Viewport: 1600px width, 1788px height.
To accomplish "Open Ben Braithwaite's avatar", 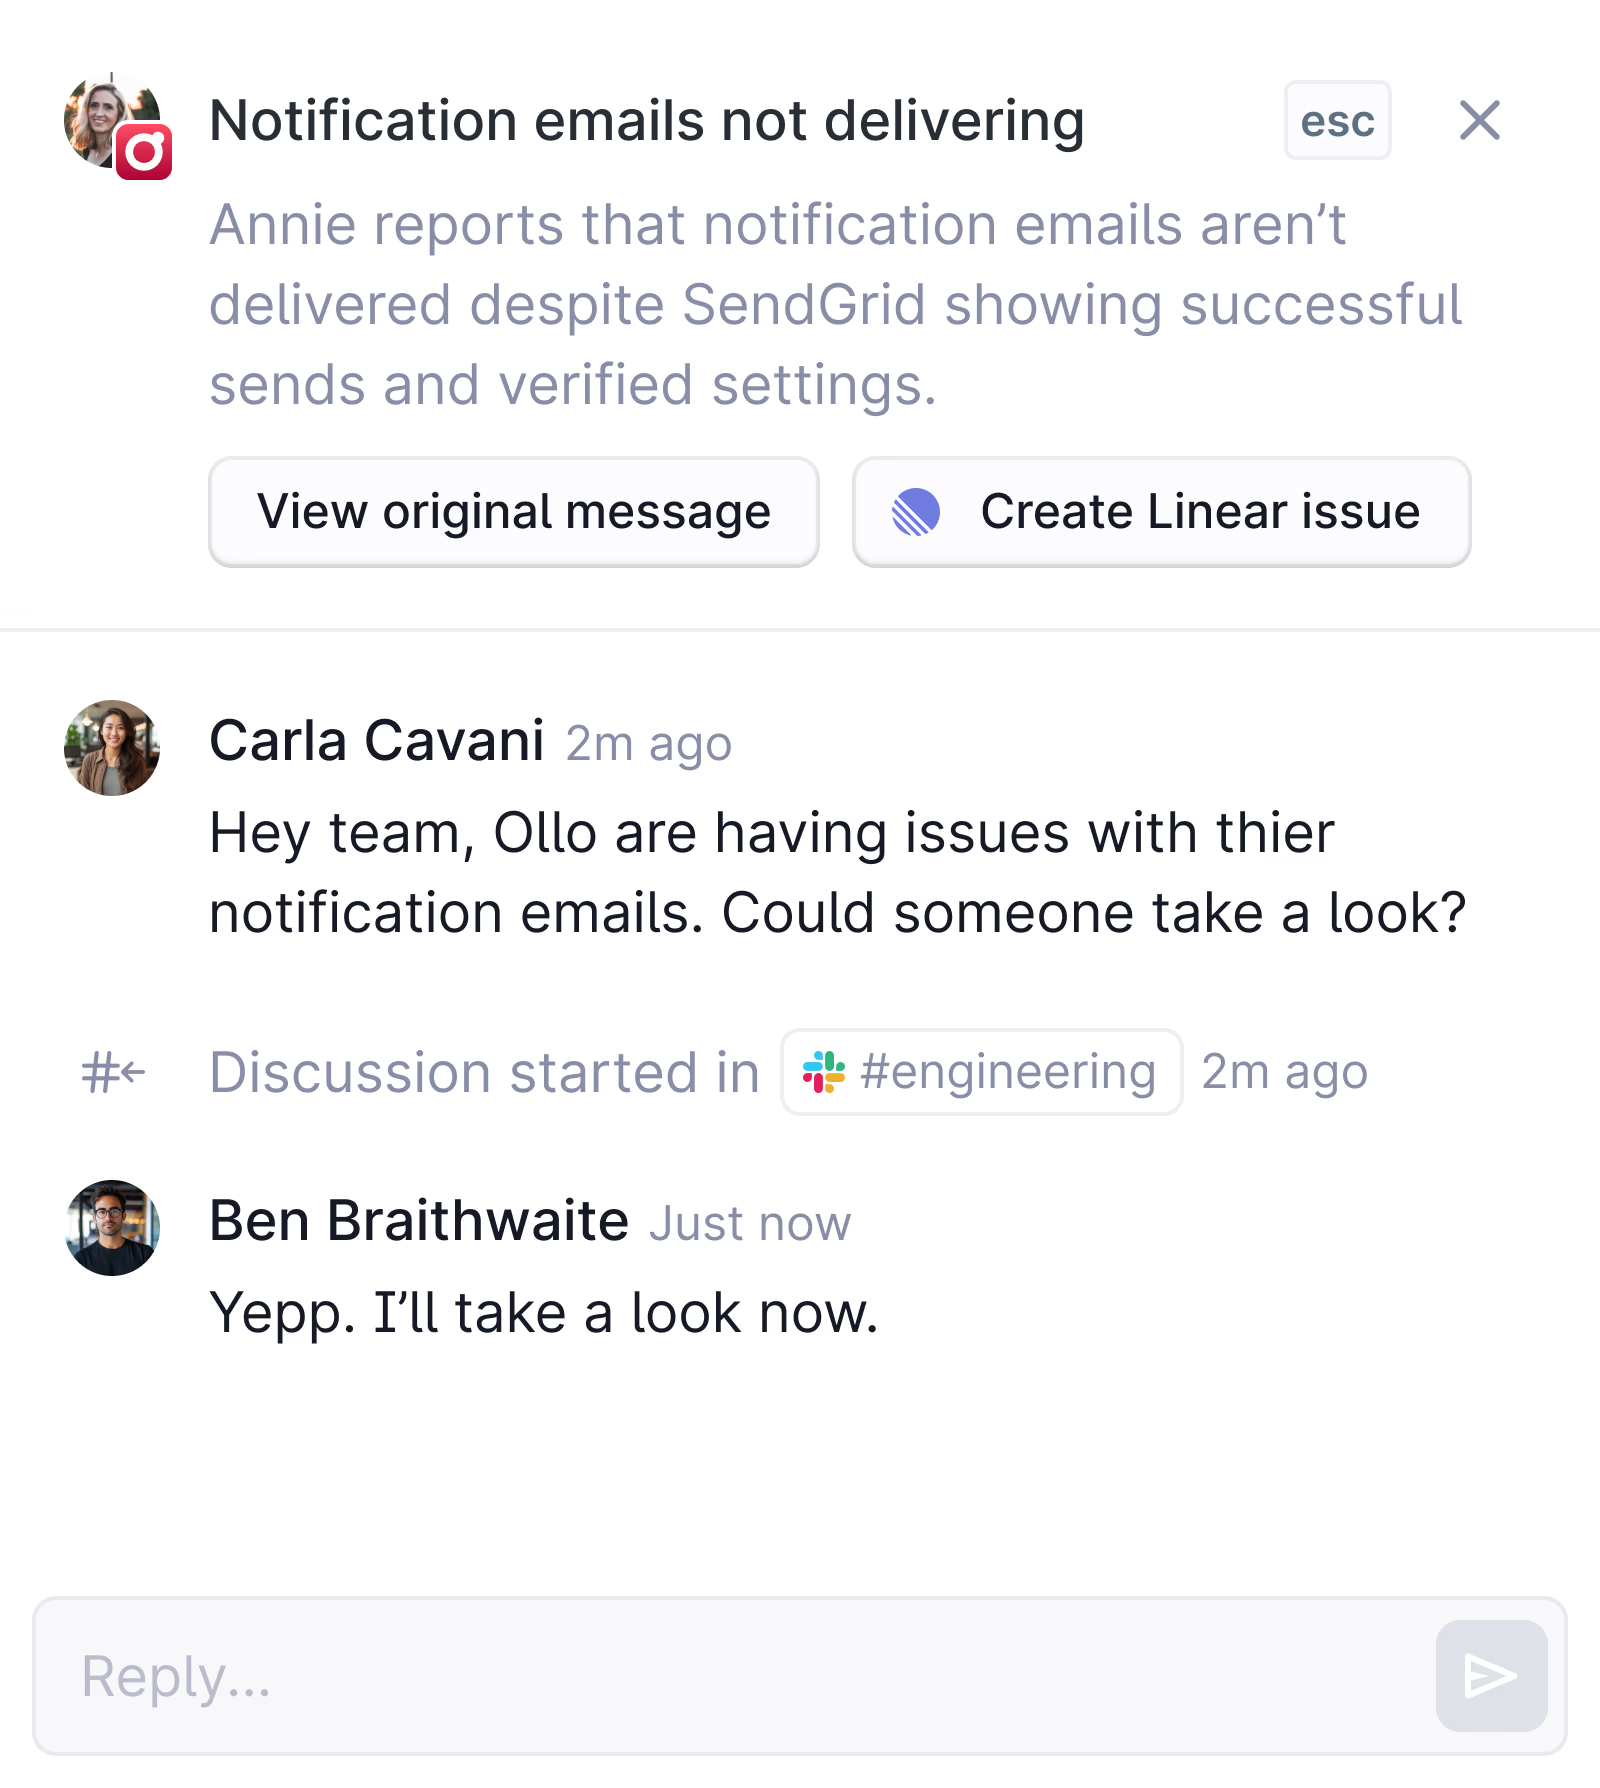I will click(112, 1228).
